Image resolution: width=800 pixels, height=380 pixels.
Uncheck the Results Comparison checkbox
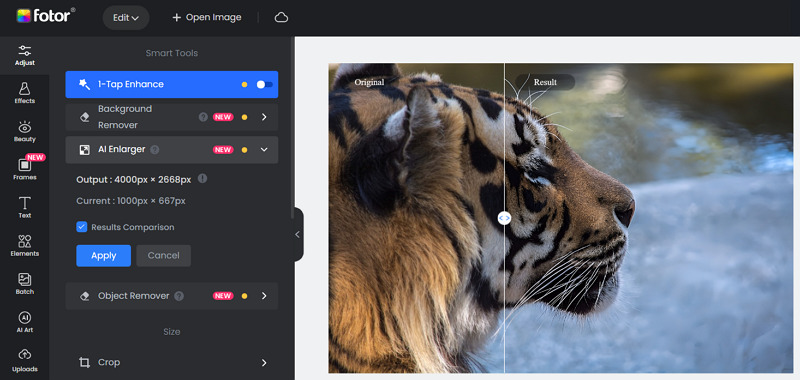(x=82, y=227)
